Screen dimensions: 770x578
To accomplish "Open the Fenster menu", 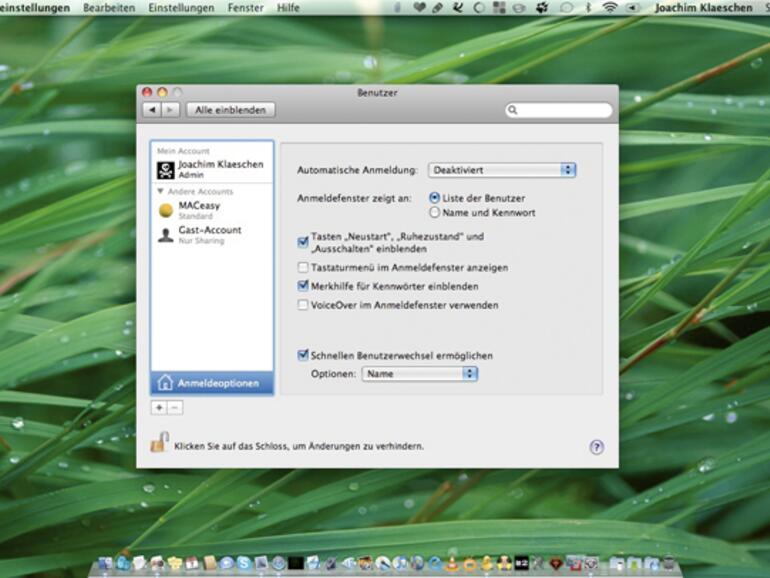I will [x=246, y=8].
